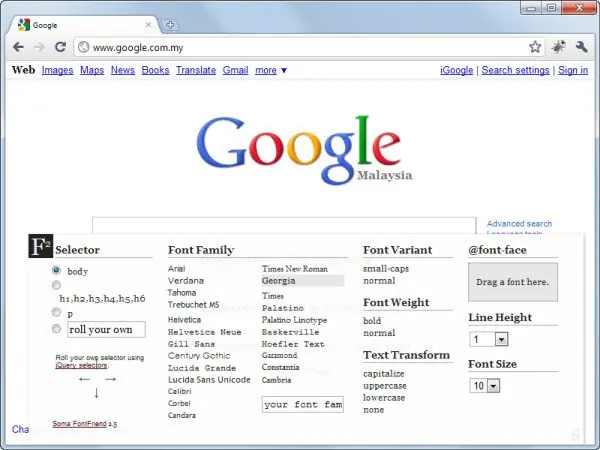
Task: Open Gmail in Google navigation
Action: 235,70
